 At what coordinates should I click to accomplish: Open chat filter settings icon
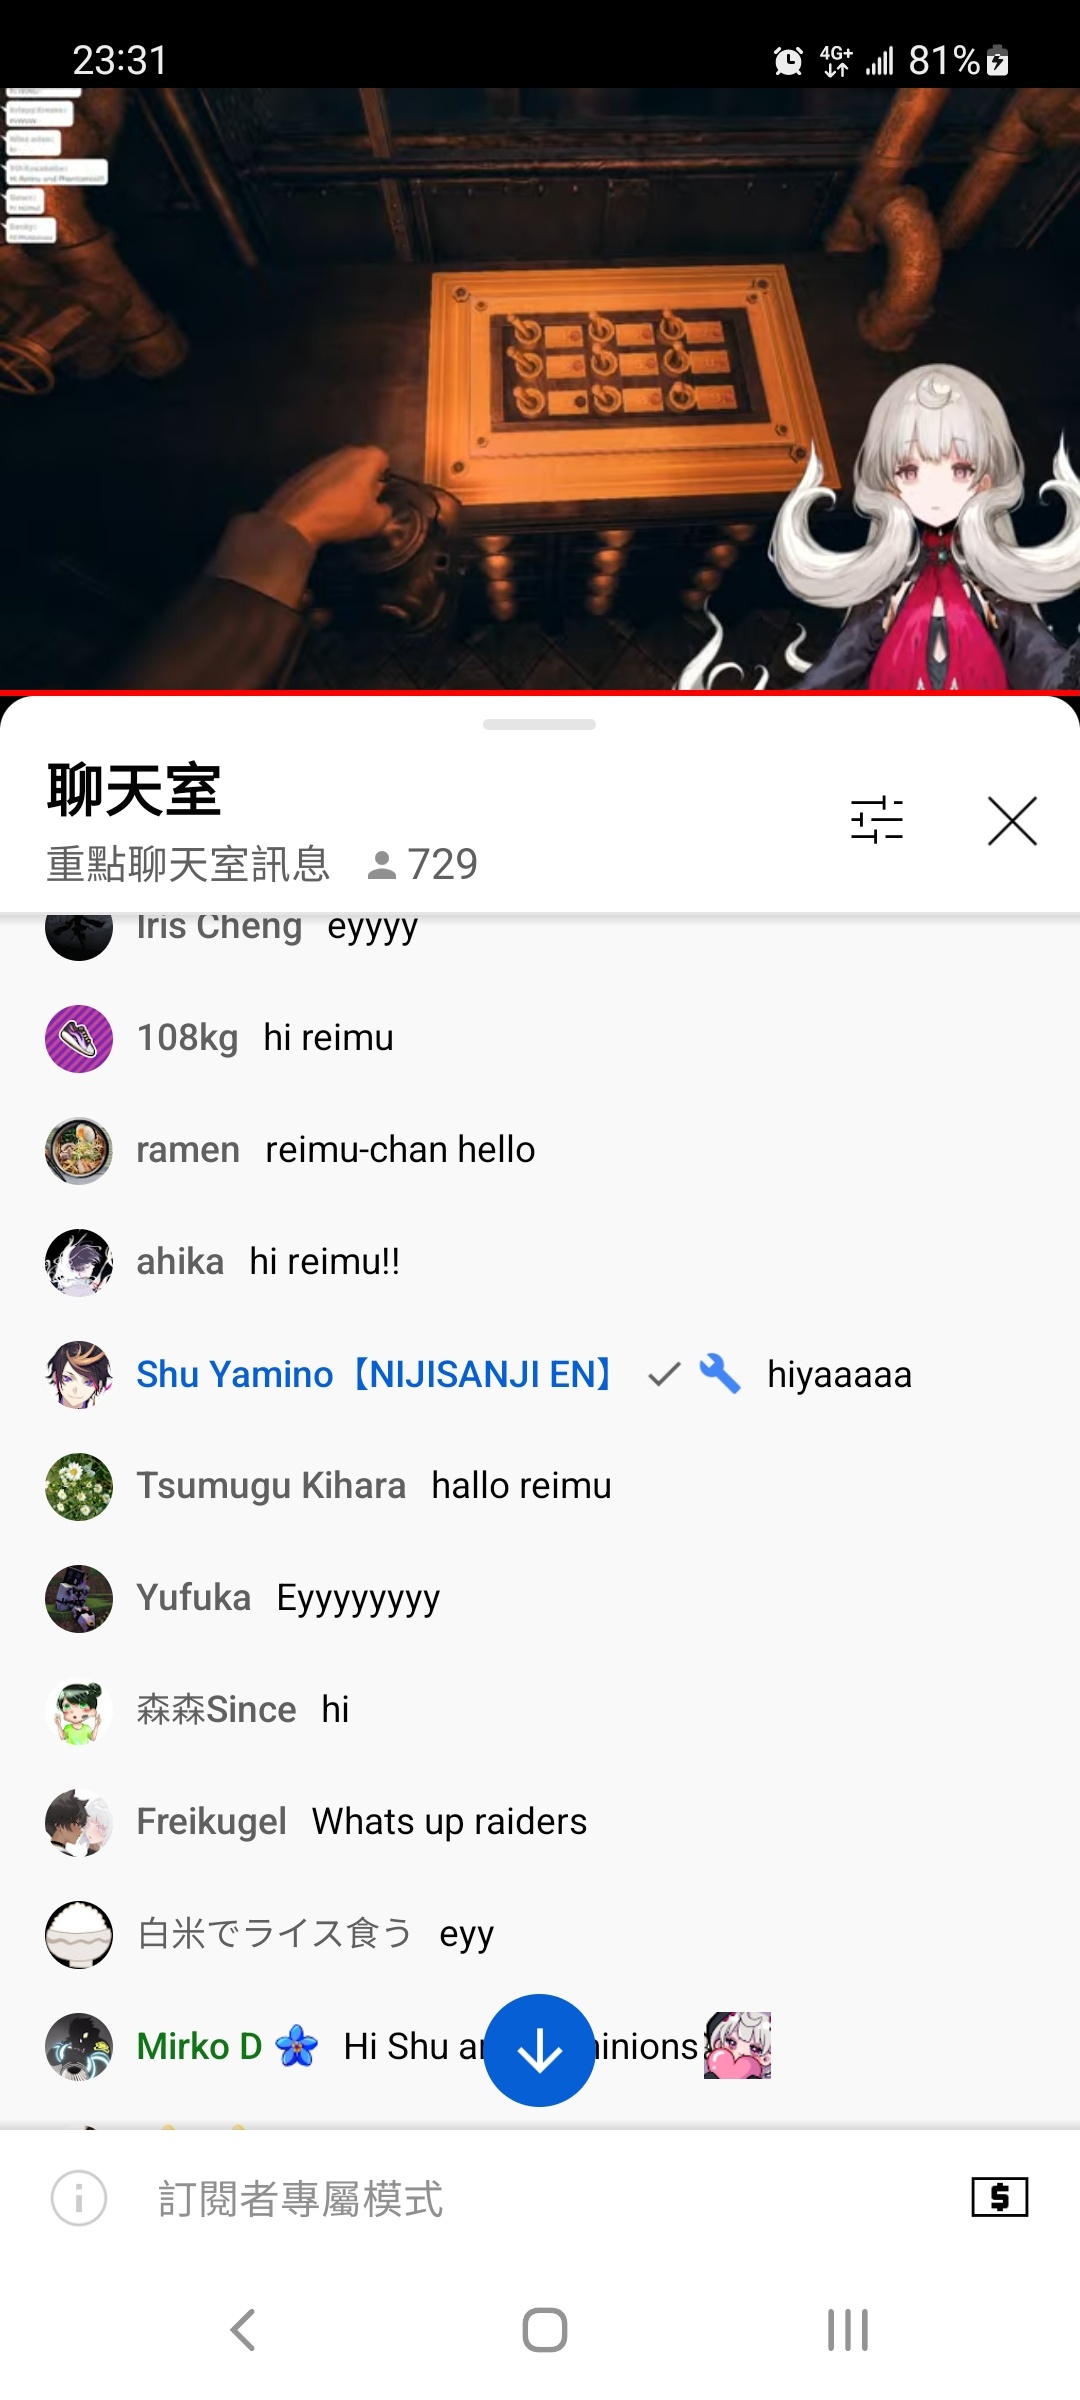coord(877,821)
